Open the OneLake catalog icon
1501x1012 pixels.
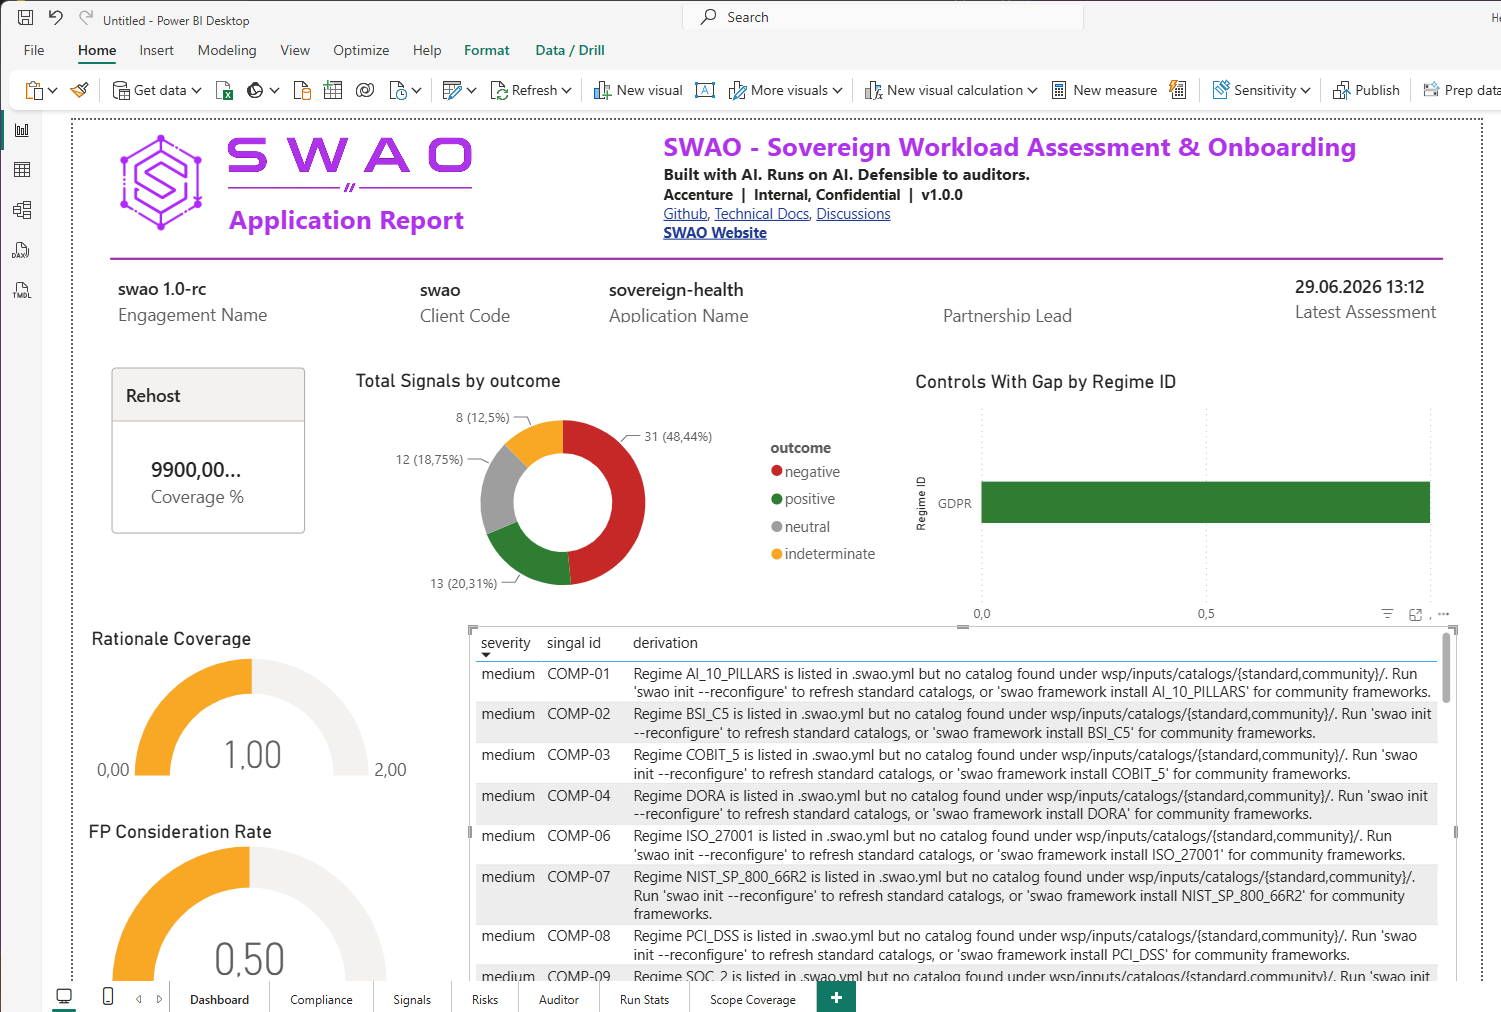point(255,90)
